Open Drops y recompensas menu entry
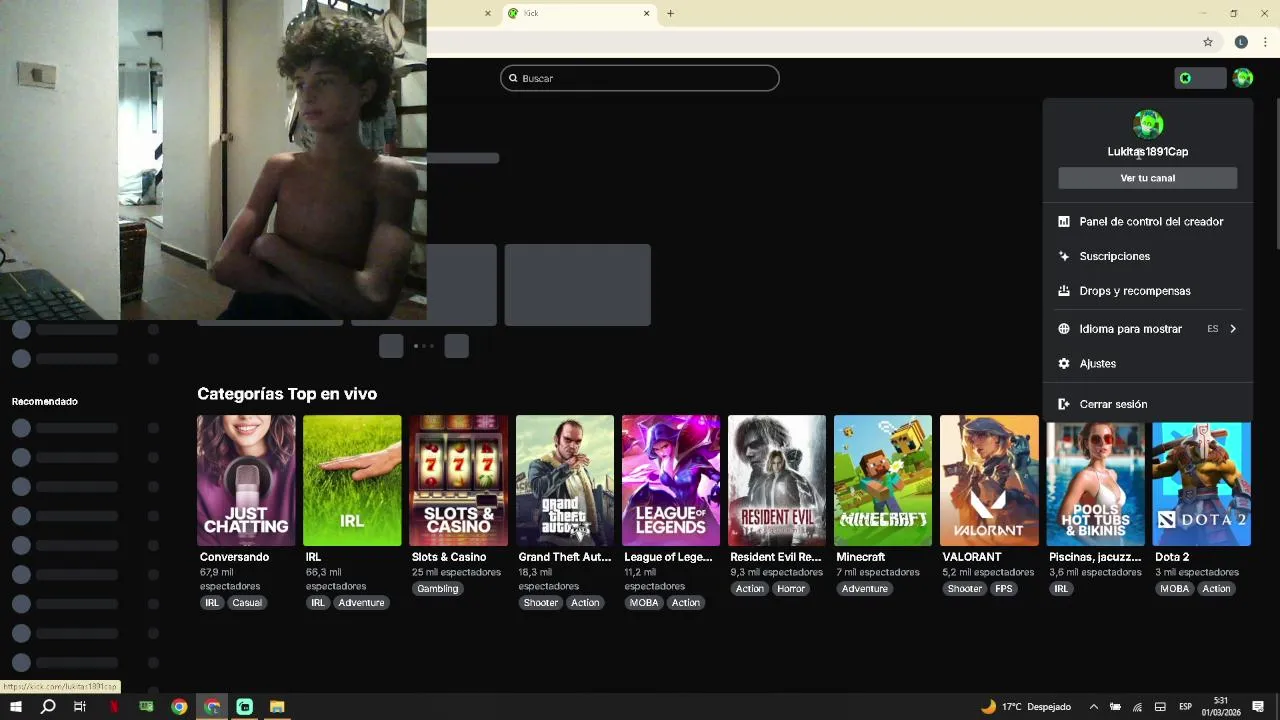 tap(1148, 291)
